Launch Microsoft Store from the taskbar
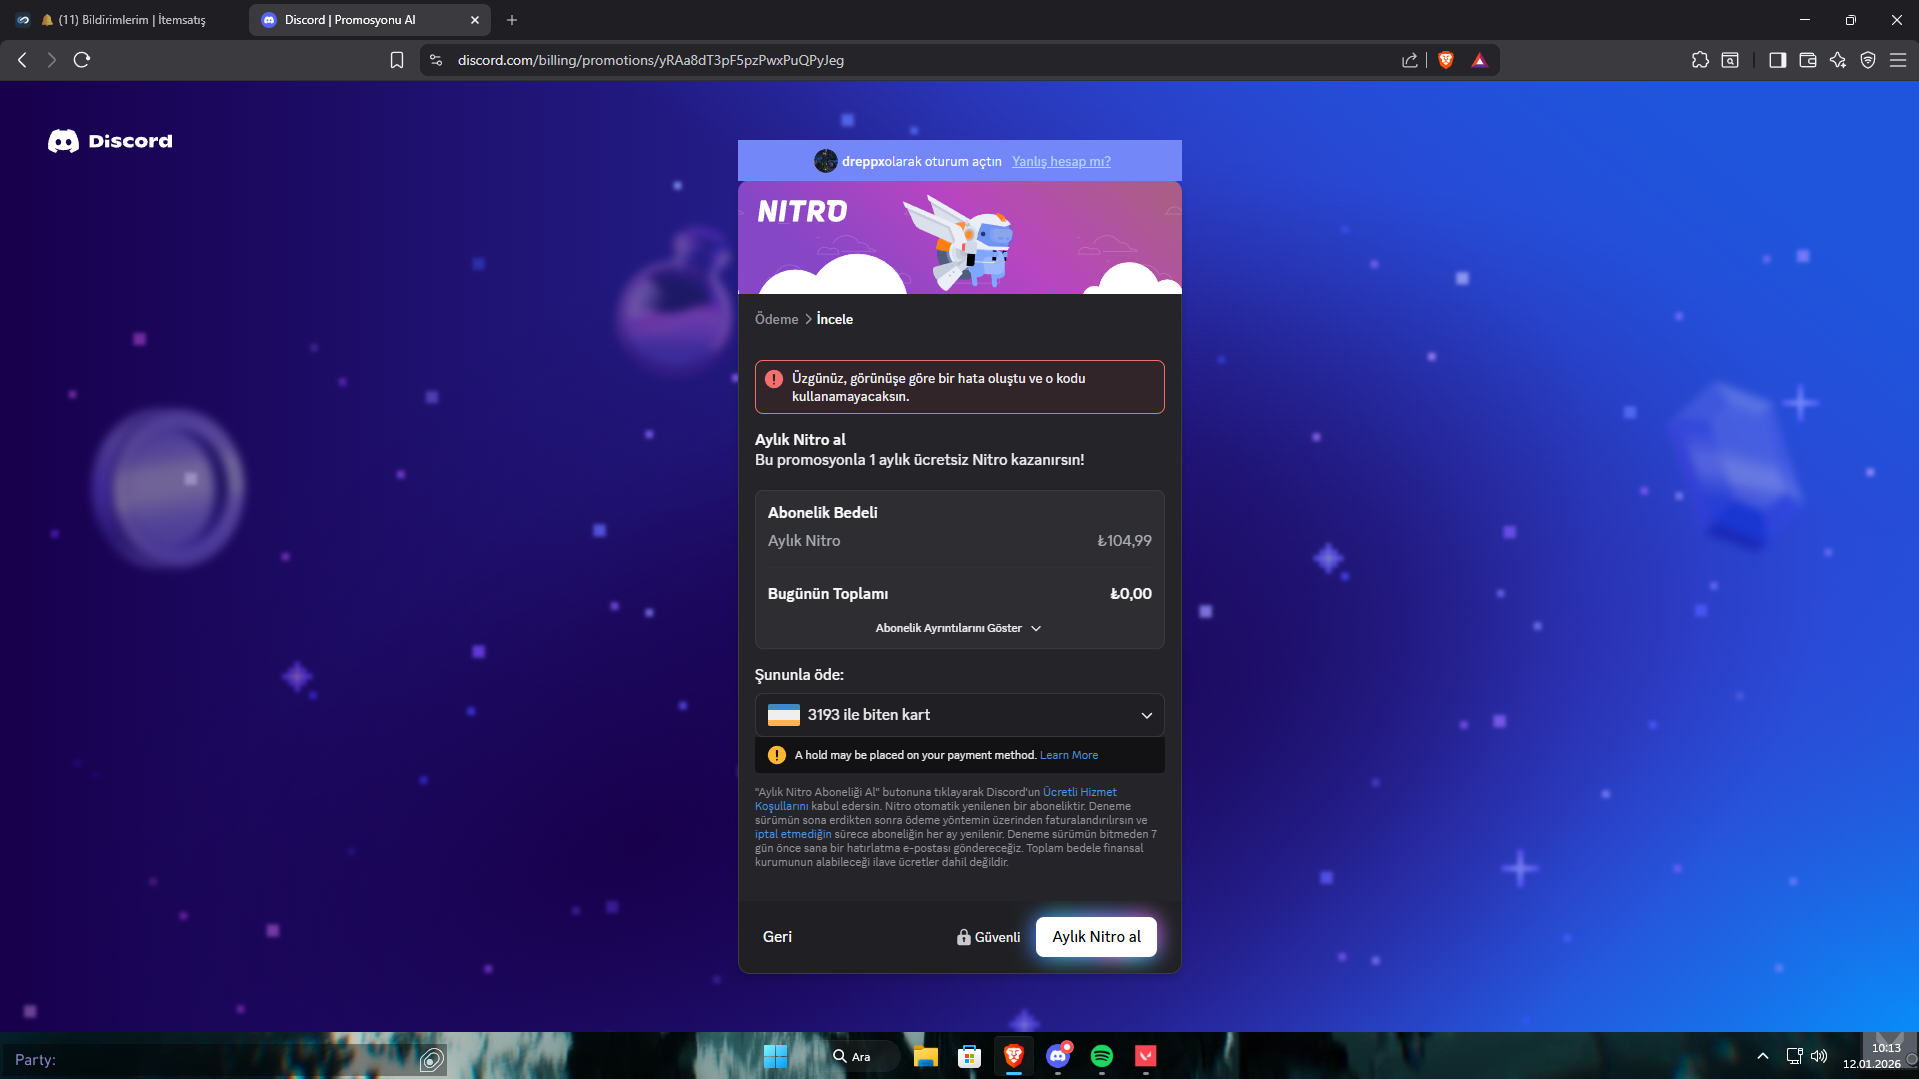This screenshot has height=1079, width=1919. (970, 1056)
